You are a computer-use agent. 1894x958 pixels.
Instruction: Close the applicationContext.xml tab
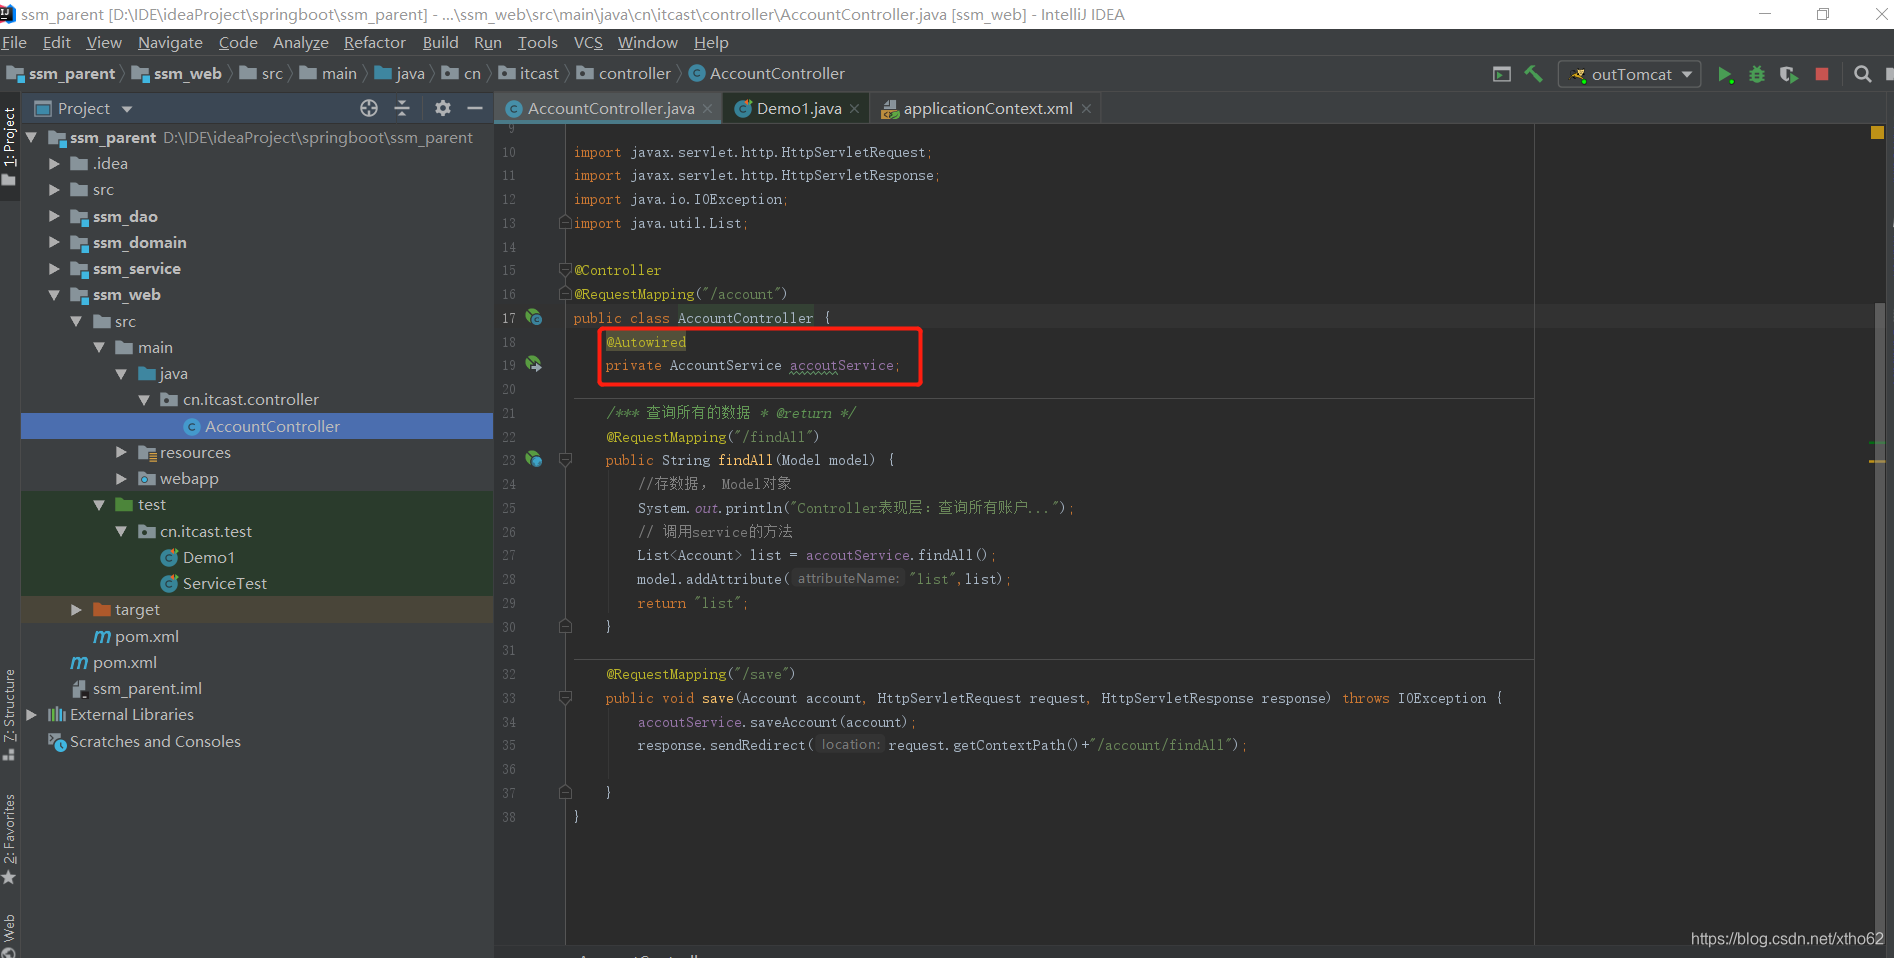pos(1086,109)
